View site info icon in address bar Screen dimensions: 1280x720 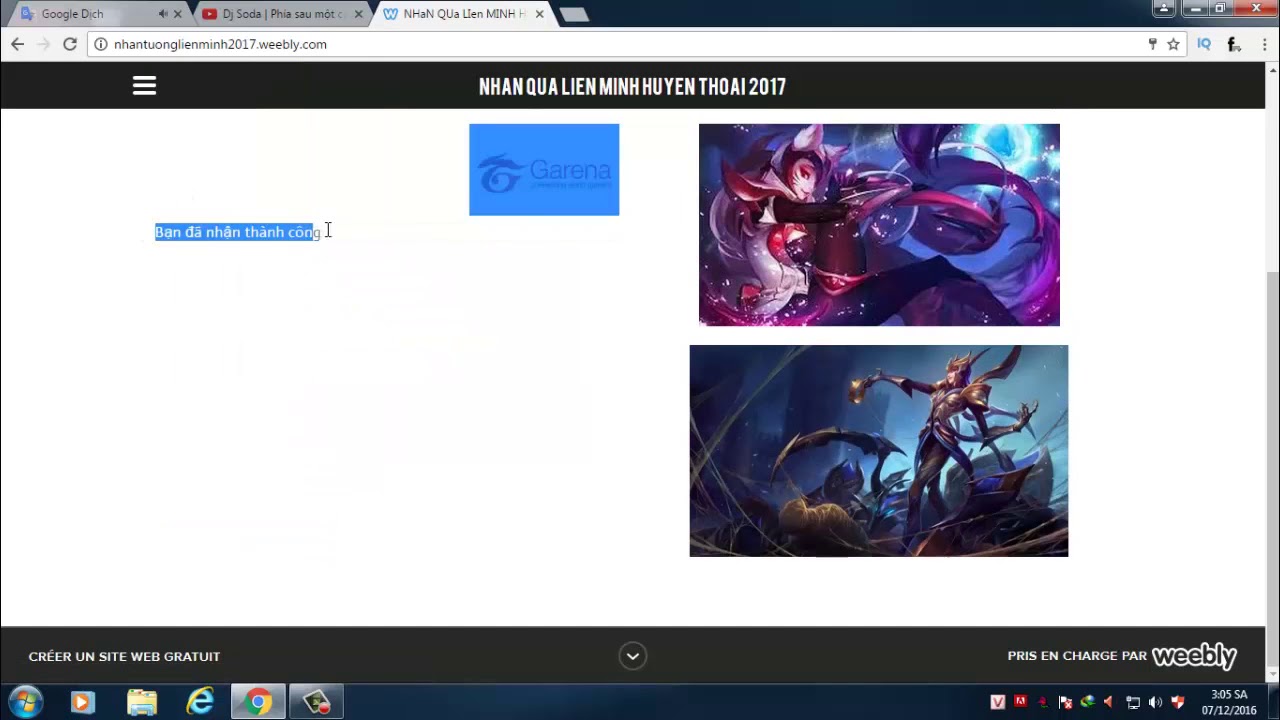101,44
